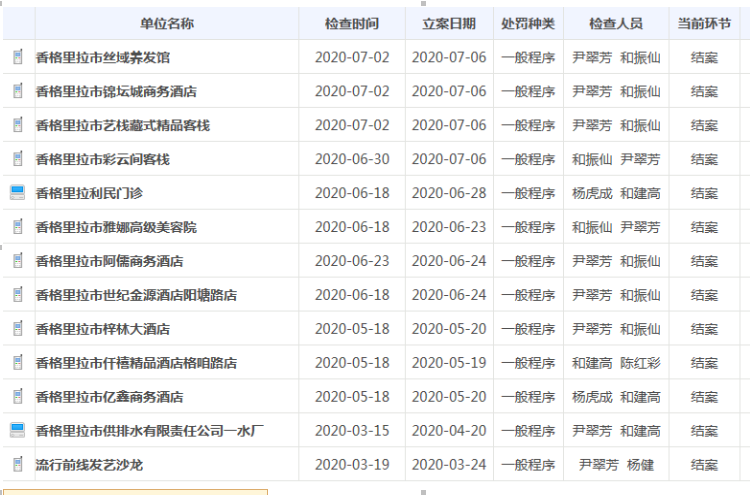Click the row icon for 香格里拉市丝域养发馆
Viewport: 750px width, 495px height.
(x=18, y=57)
